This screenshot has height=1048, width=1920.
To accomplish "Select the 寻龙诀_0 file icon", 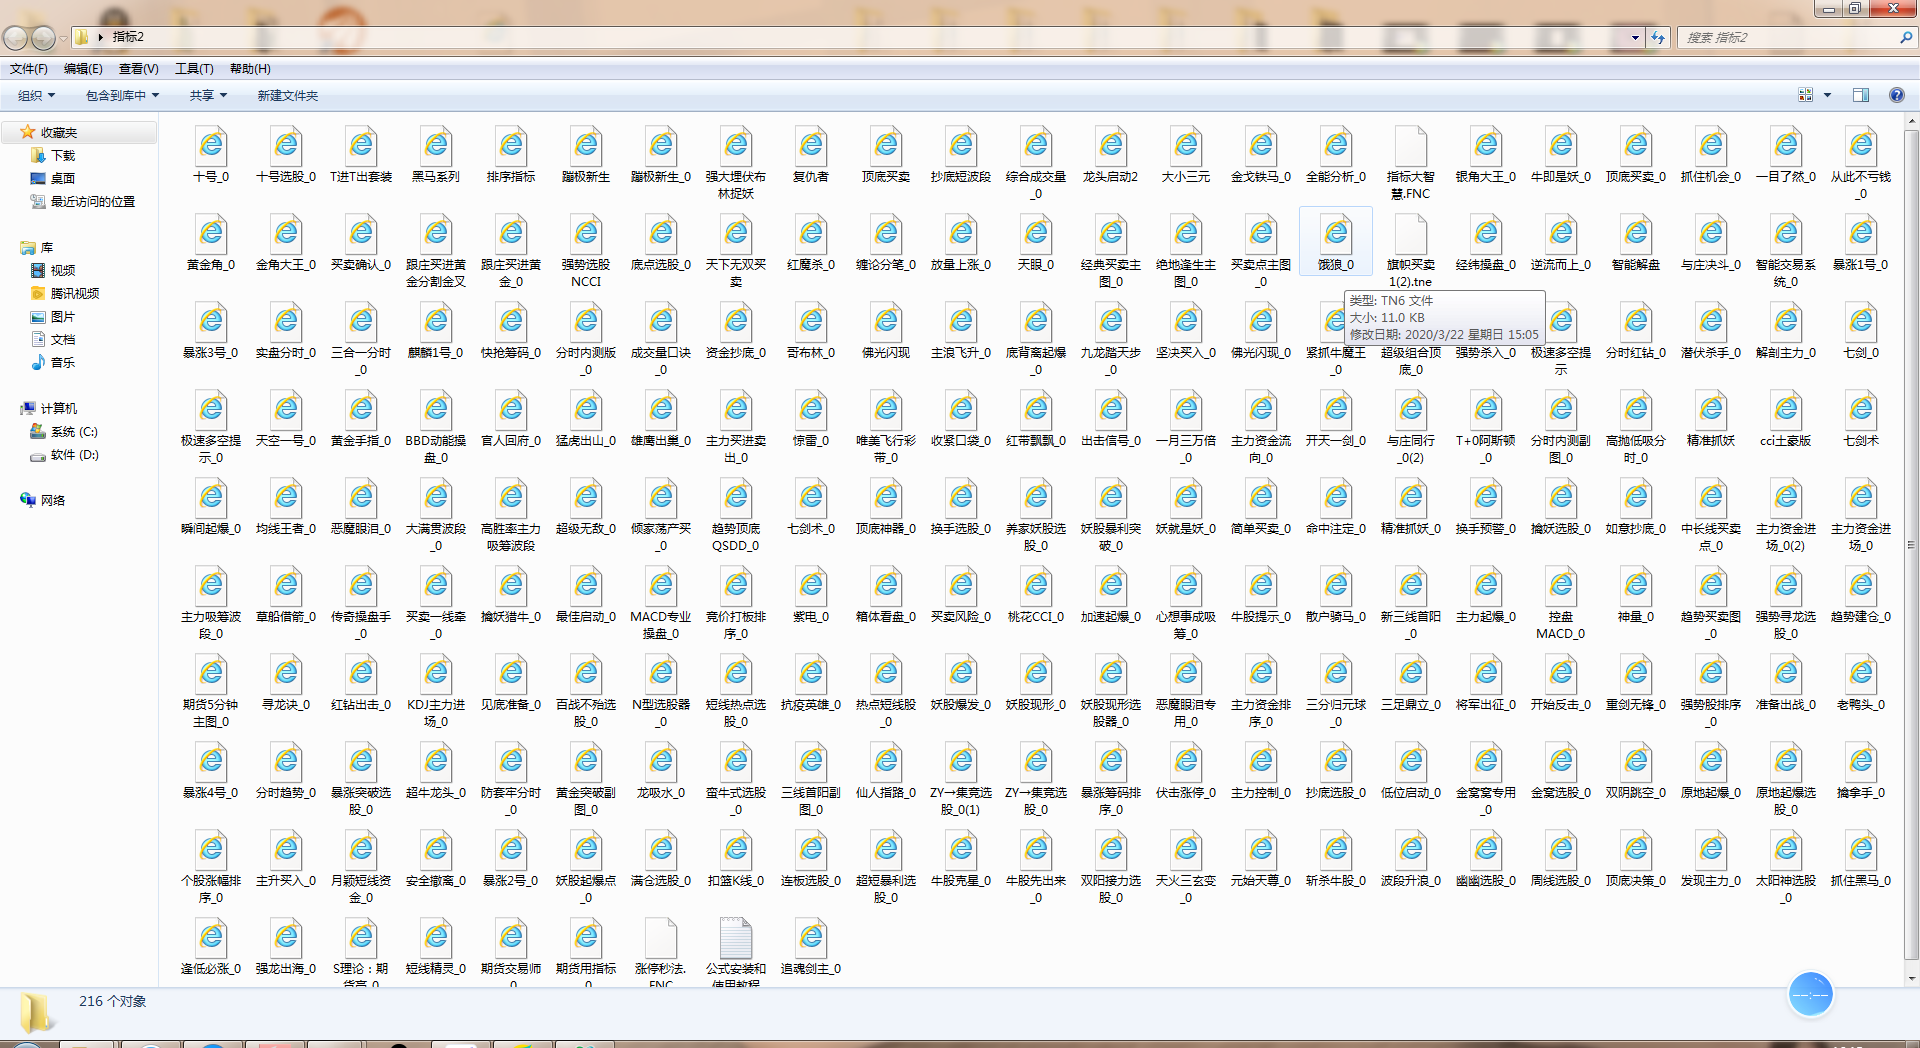I will 286,674.
